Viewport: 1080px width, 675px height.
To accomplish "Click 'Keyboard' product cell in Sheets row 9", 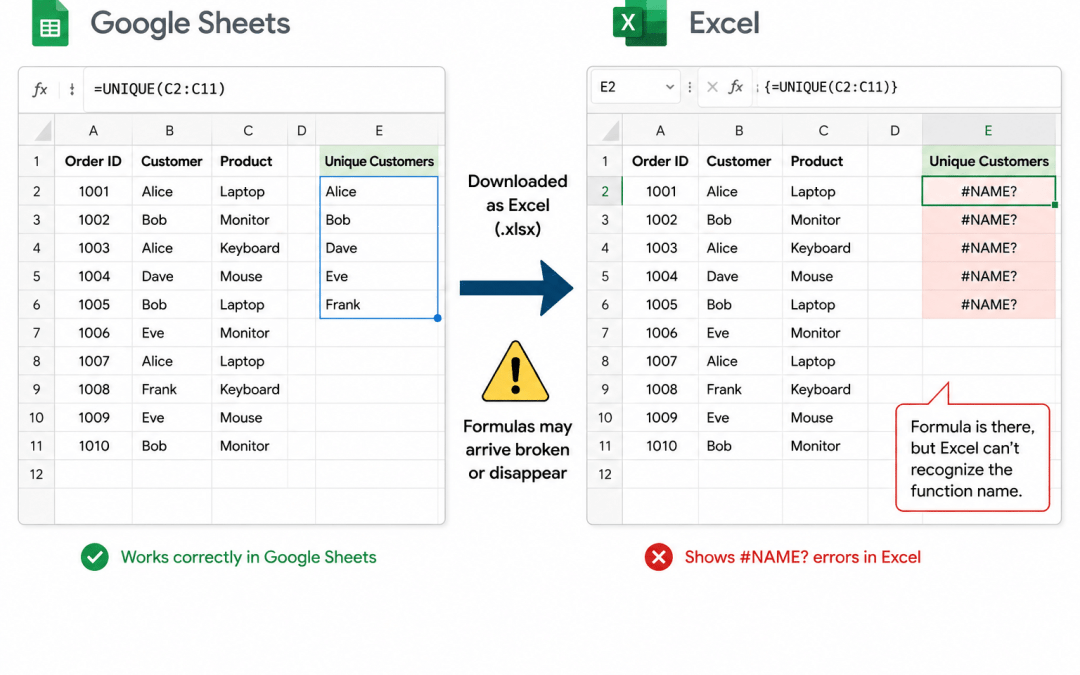I will 248,389.
